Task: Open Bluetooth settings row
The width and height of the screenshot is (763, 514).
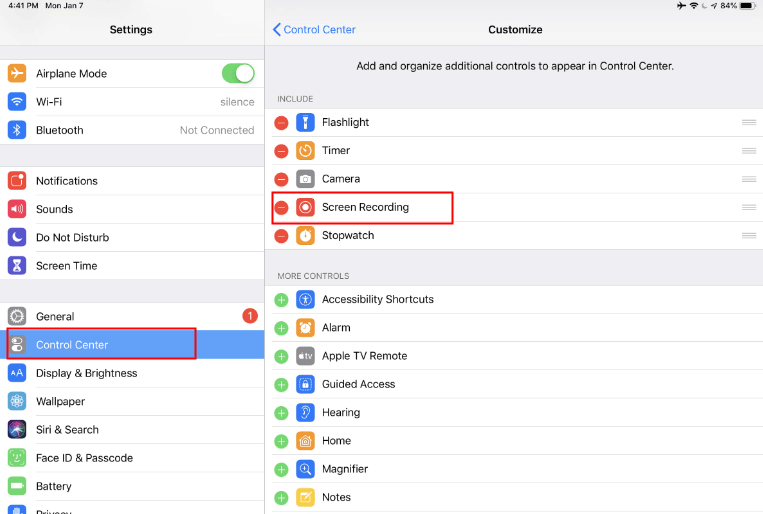Action: coord(132,130)
